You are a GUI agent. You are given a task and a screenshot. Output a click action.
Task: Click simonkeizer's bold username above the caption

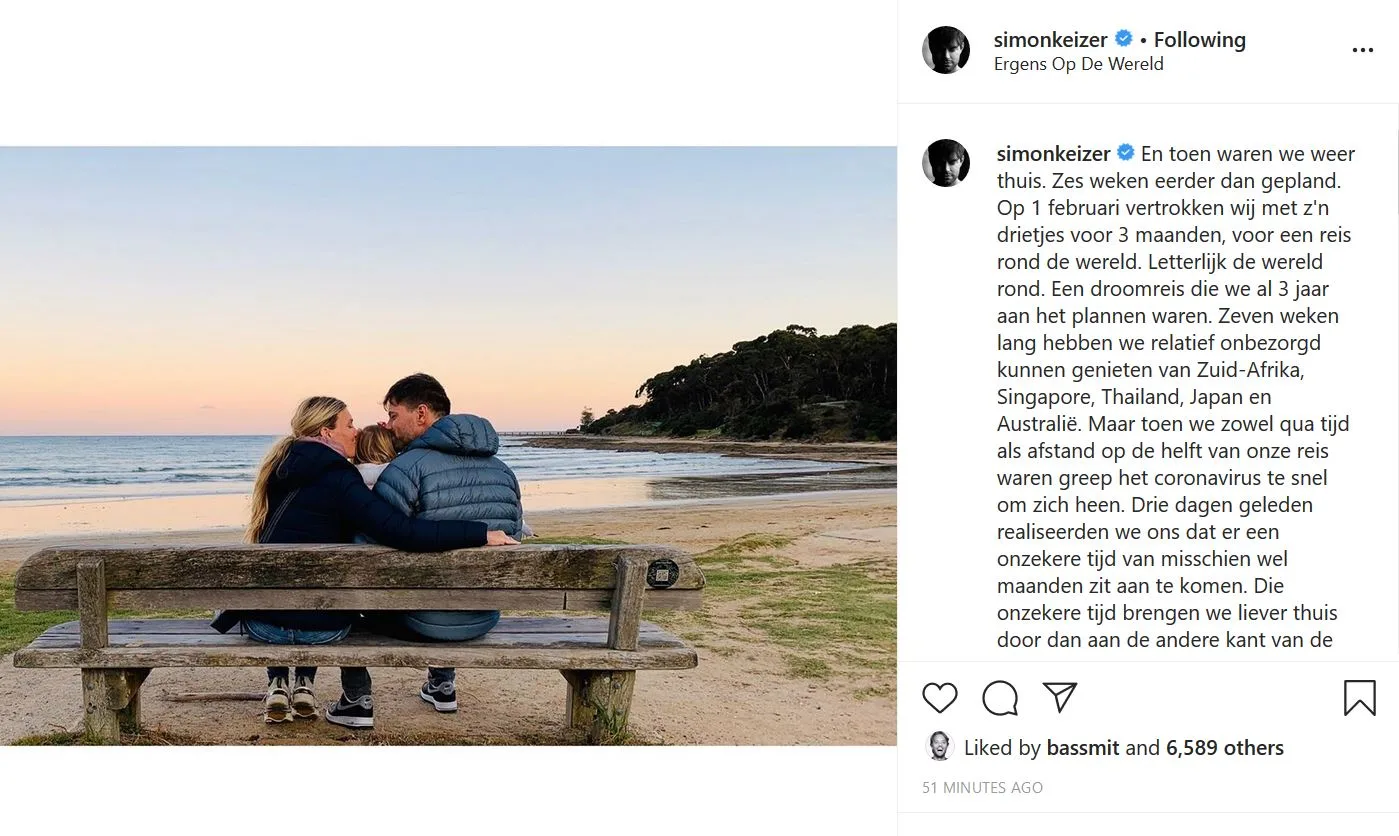[x=1051, y=153]
